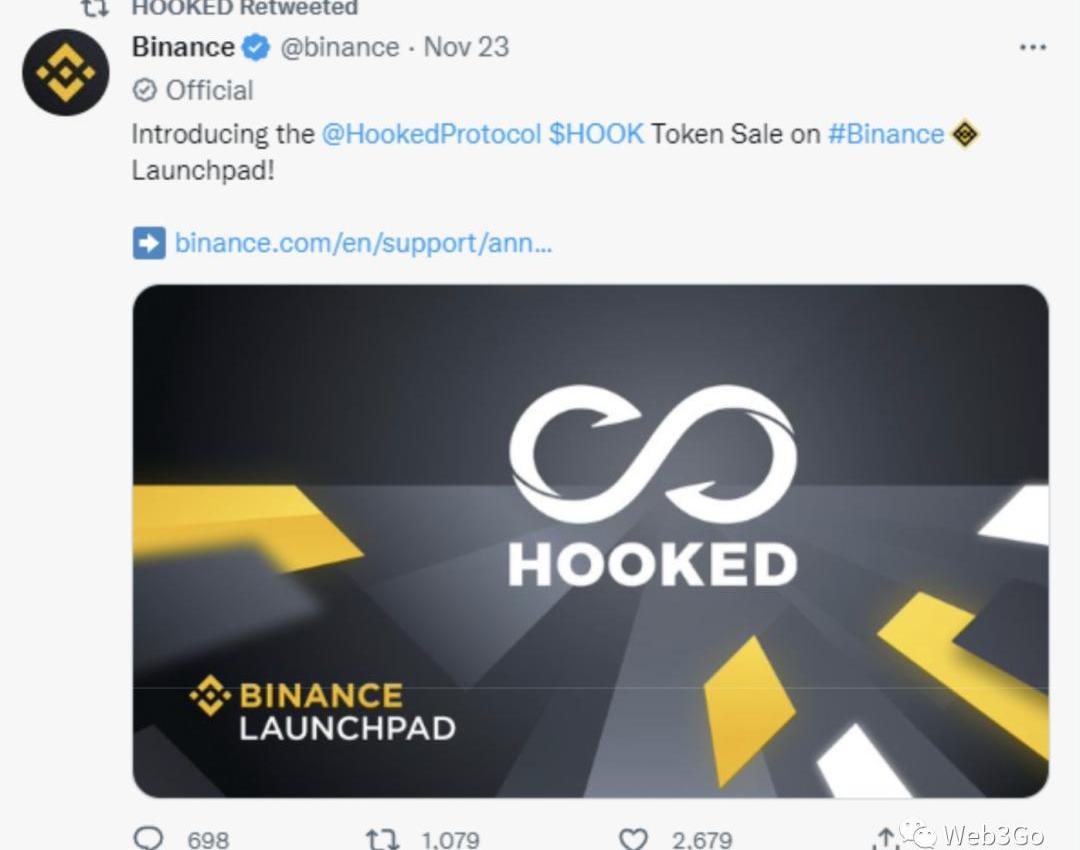Open the tweet's Nov 23 timestamp

point(466,48)
